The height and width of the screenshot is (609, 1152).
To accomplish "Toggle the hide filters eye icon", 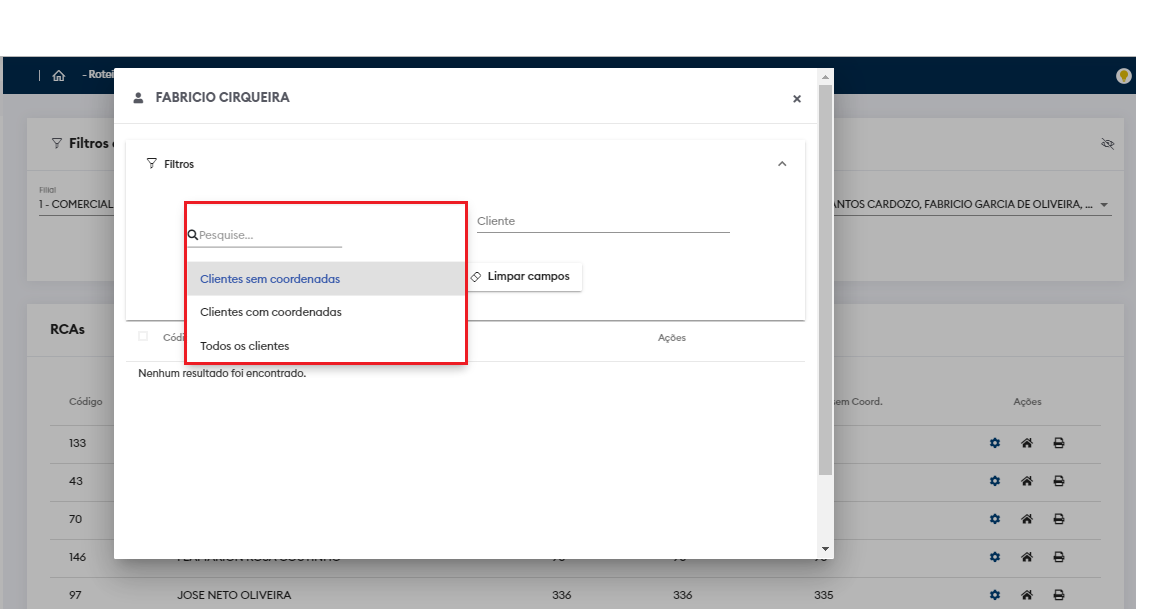I will 1108,143.
